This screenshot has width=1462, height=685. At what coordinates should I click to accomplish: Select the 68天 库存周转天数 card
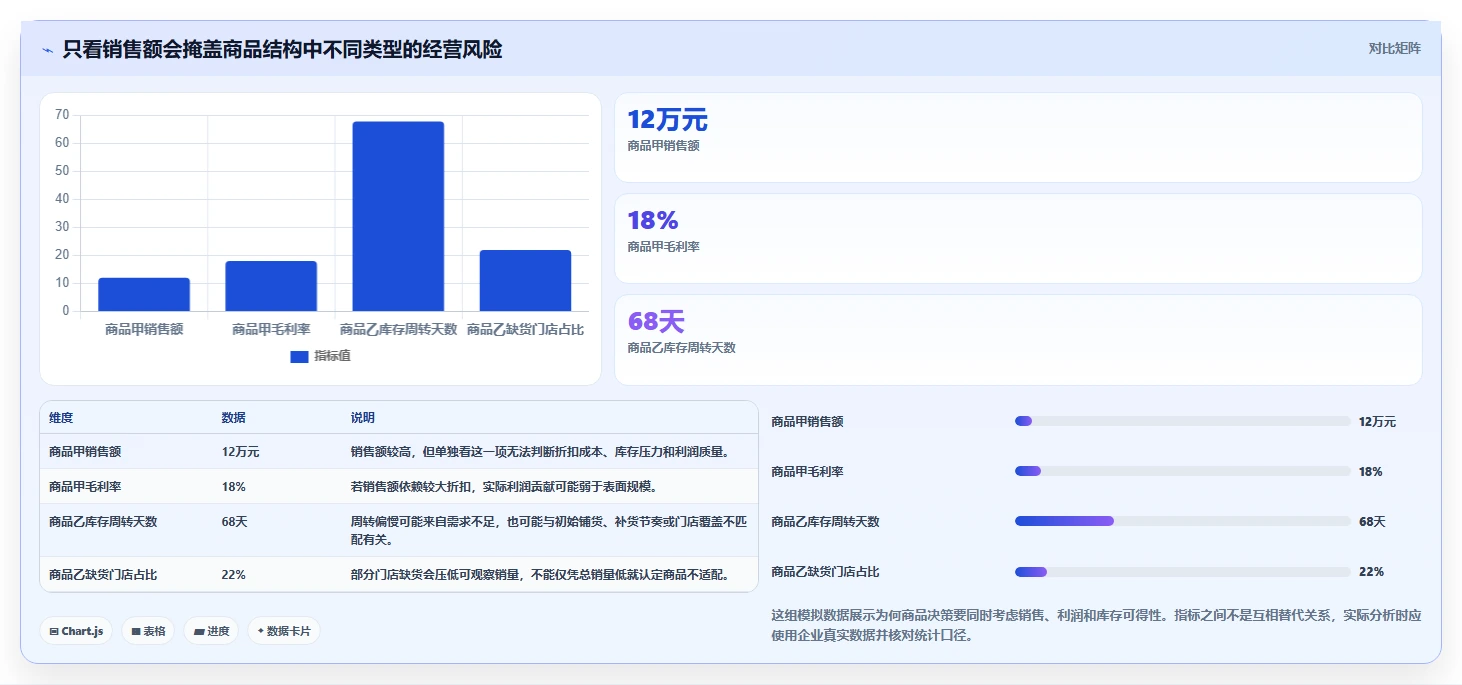[1018, 339]
